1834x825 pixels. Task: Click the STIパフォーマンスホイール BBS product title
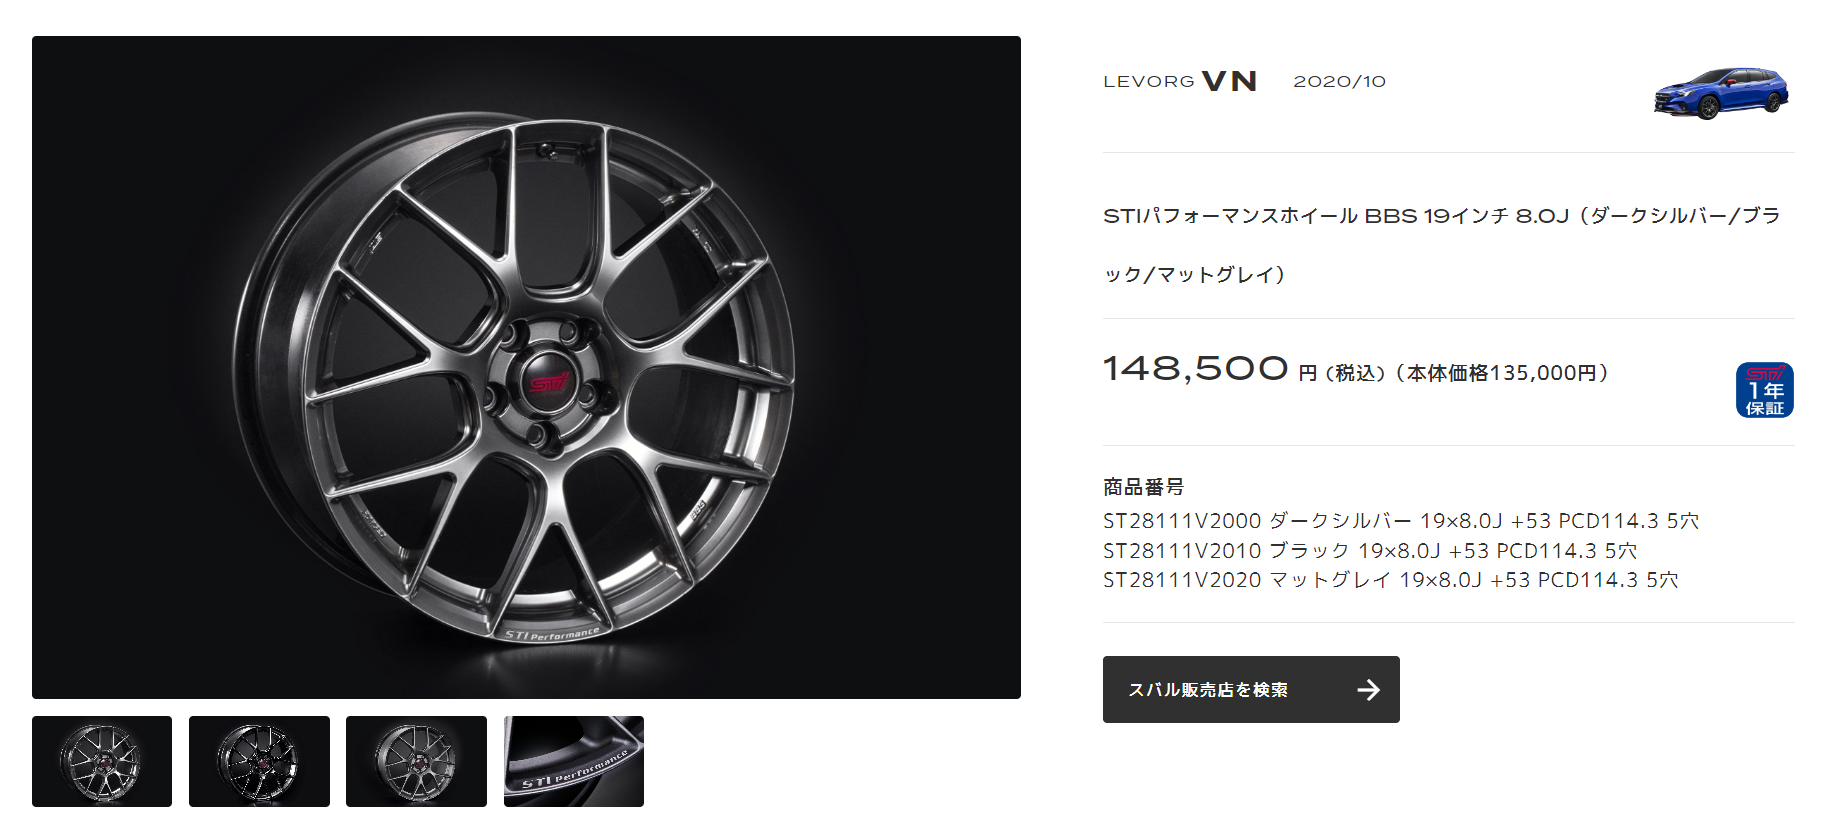tap(1442, 245)
